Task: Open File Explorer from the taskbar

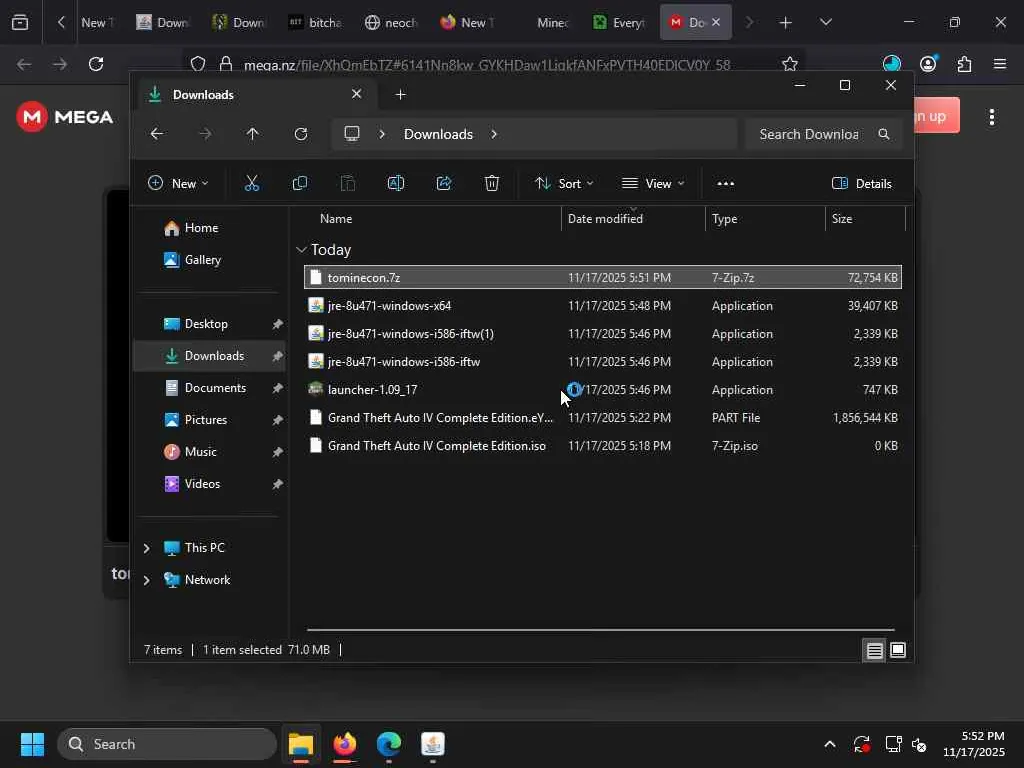Action: pos(301,744)
